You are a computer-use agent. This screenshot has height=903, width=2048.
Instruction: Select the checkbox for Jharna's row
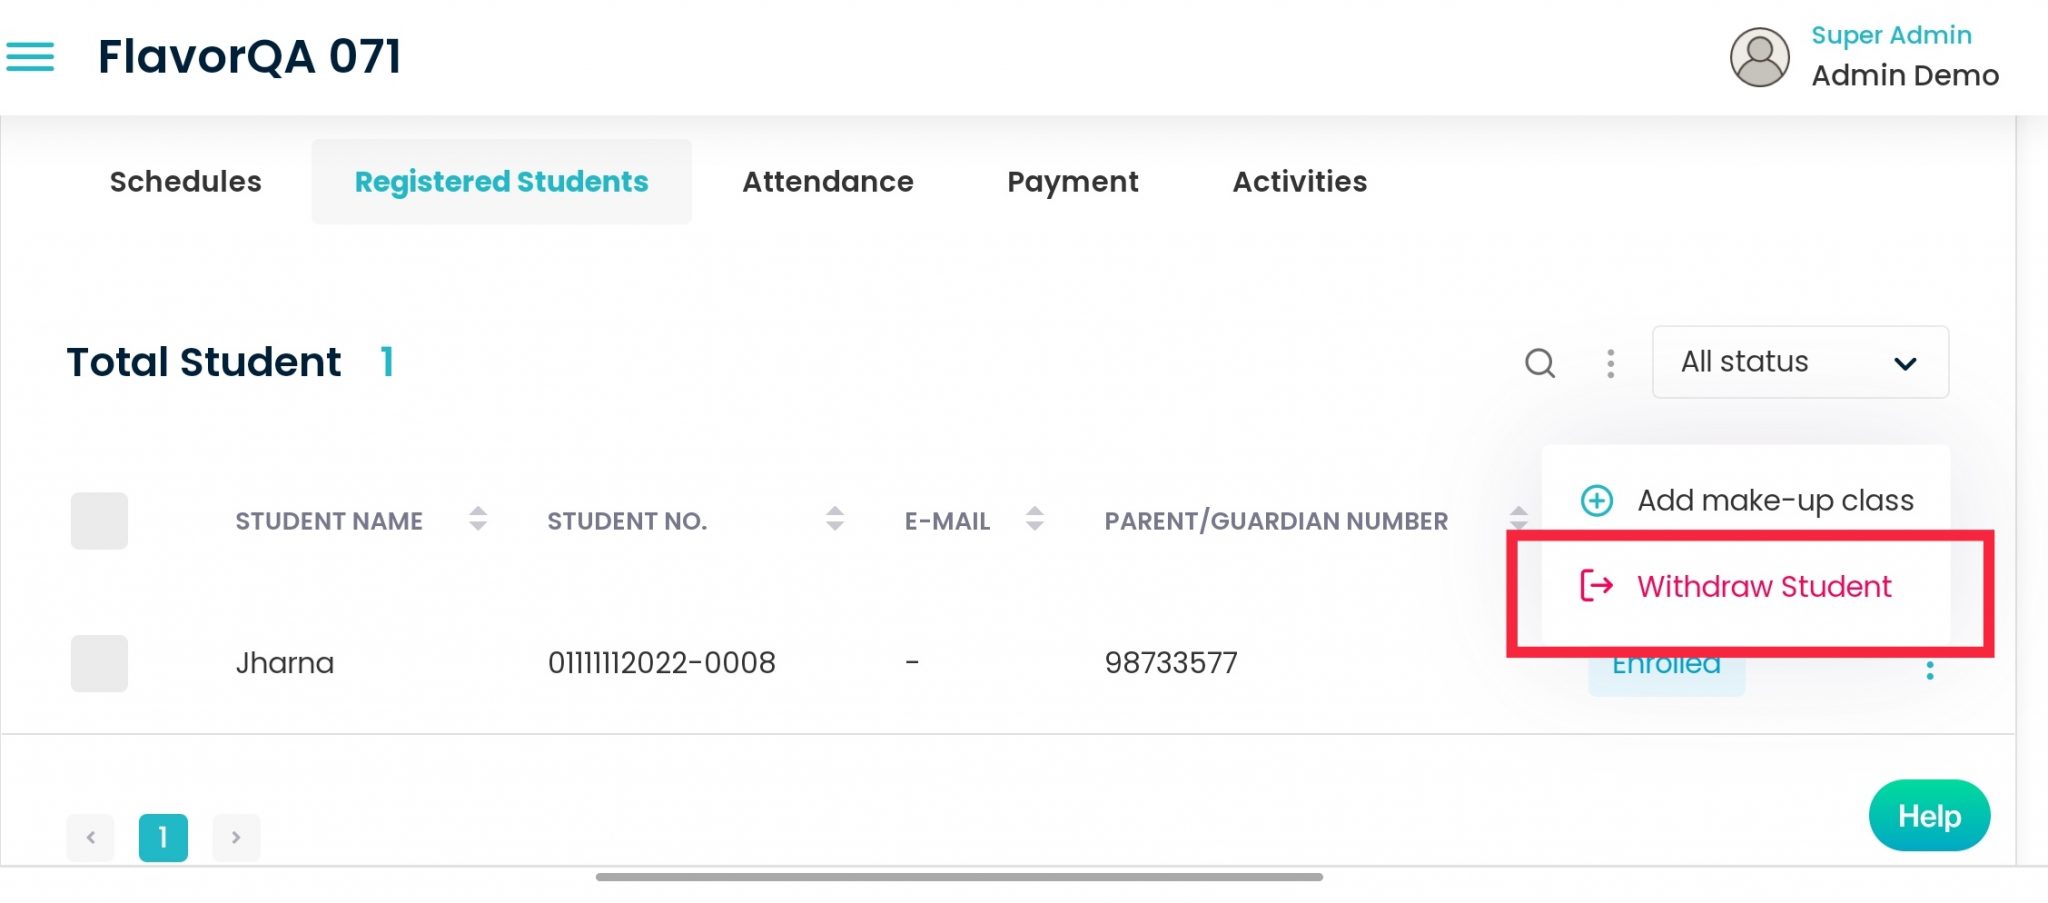99,663
